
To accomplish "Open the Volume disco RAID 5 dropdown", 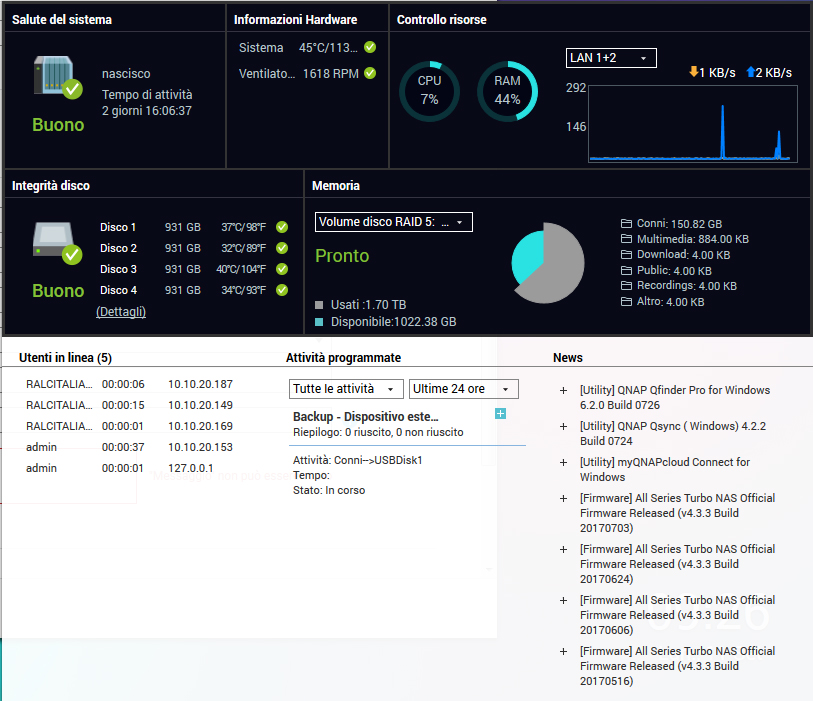I will coord(393,222).
